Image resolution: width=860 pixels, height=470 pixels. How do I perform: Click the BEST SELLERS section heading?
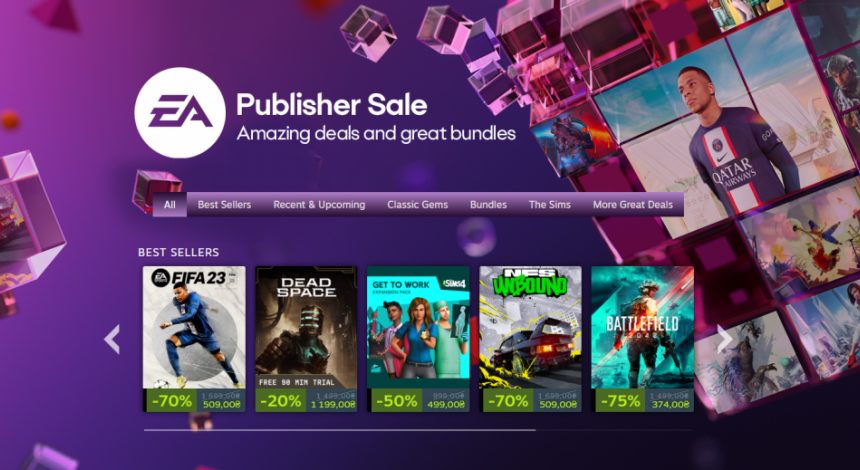[x=178, y=252]
